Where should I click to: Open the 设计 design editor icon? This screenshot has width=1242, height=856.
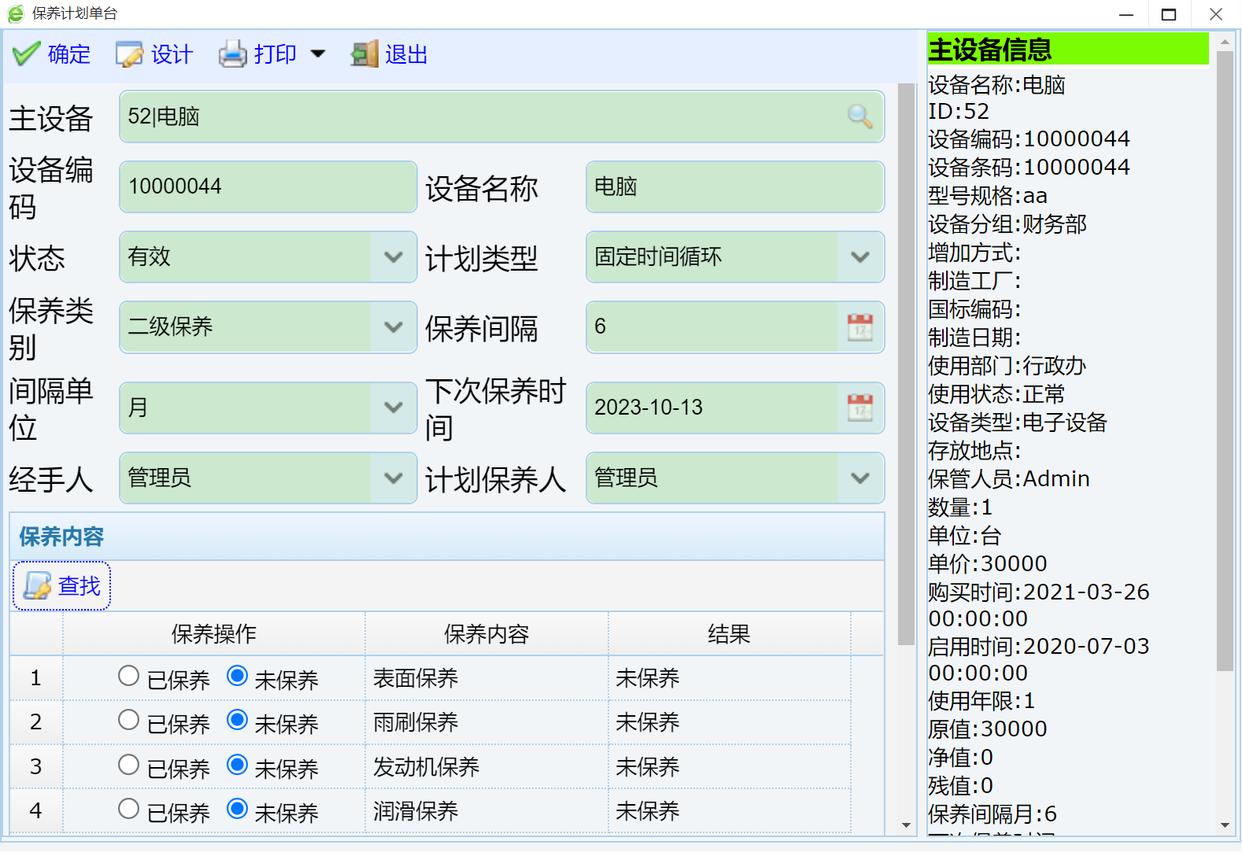pos(130,54)
